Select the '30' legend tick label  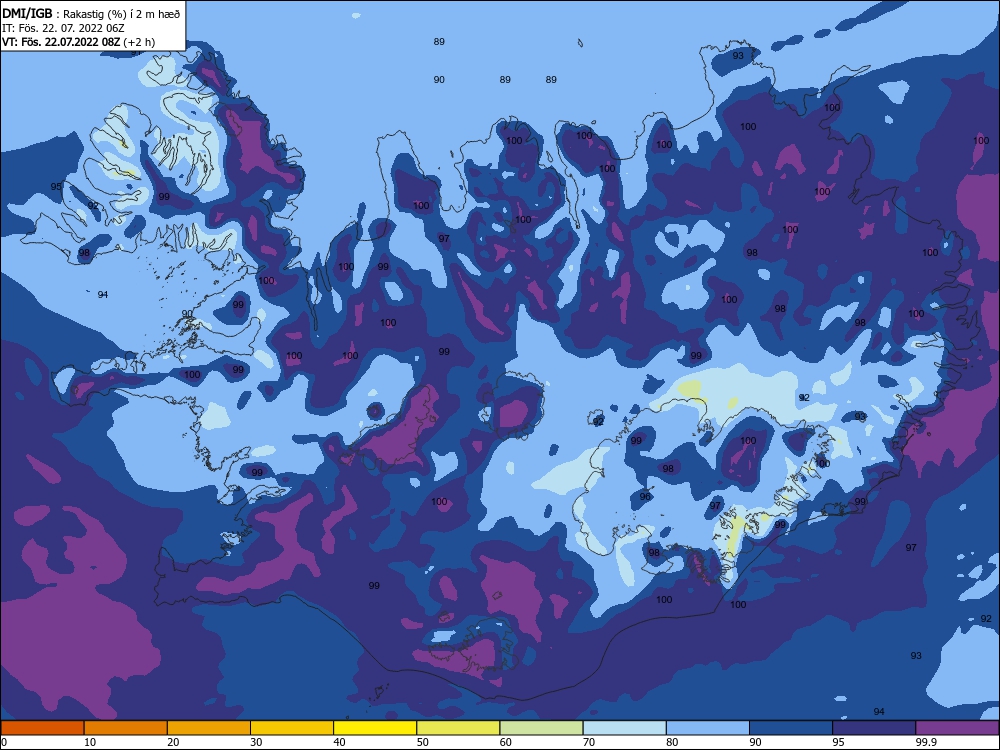point(256,742)
